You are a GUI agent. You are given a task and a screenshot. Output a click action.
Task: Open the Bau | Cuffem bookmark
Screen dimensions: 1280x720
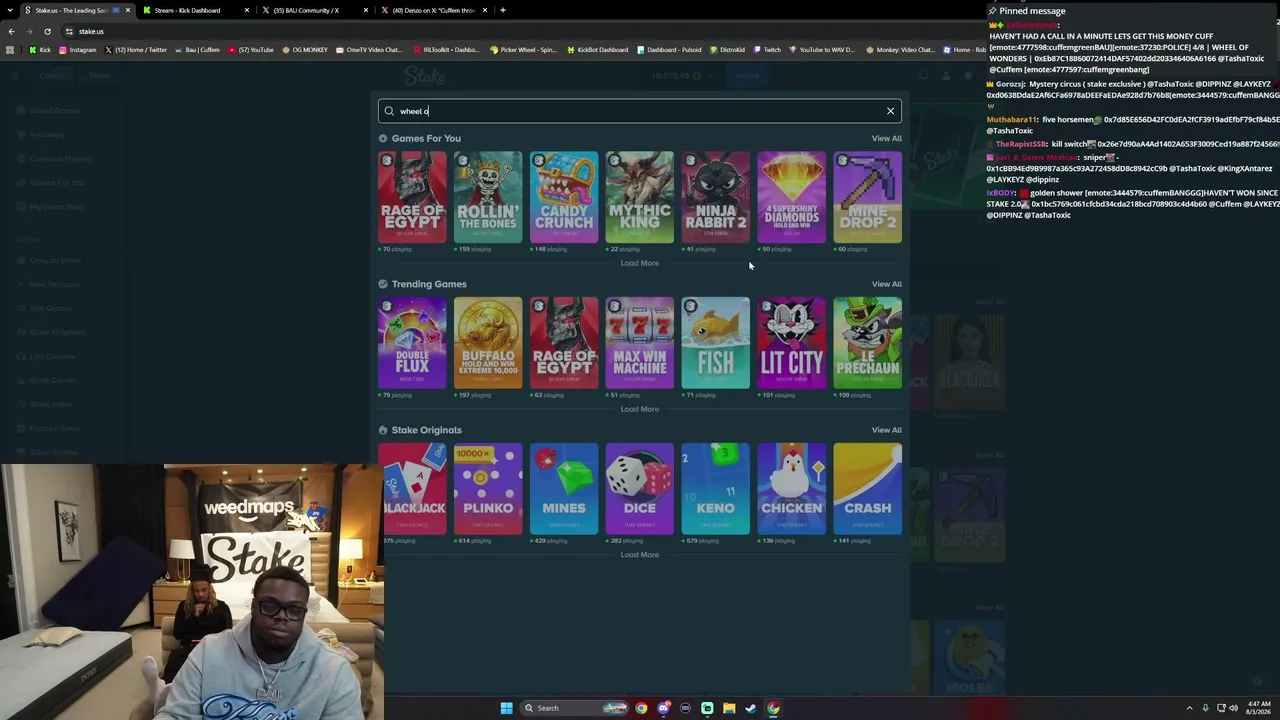point(198,49)
